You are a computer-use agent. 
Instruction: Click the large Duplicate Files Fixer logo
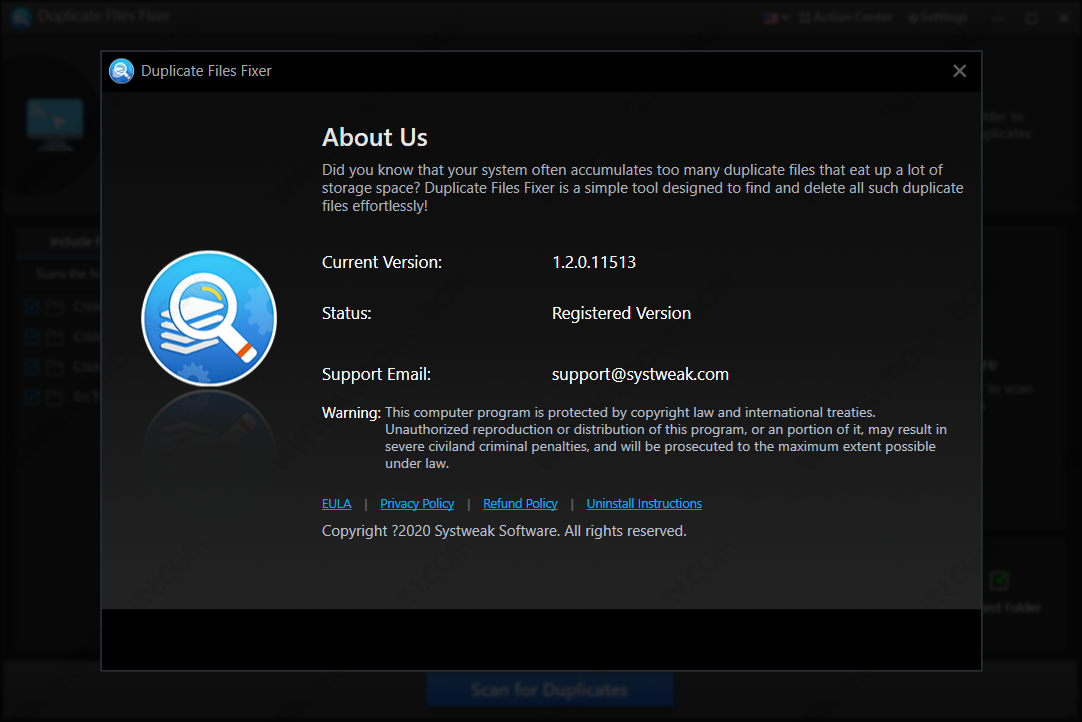[209, 318]
